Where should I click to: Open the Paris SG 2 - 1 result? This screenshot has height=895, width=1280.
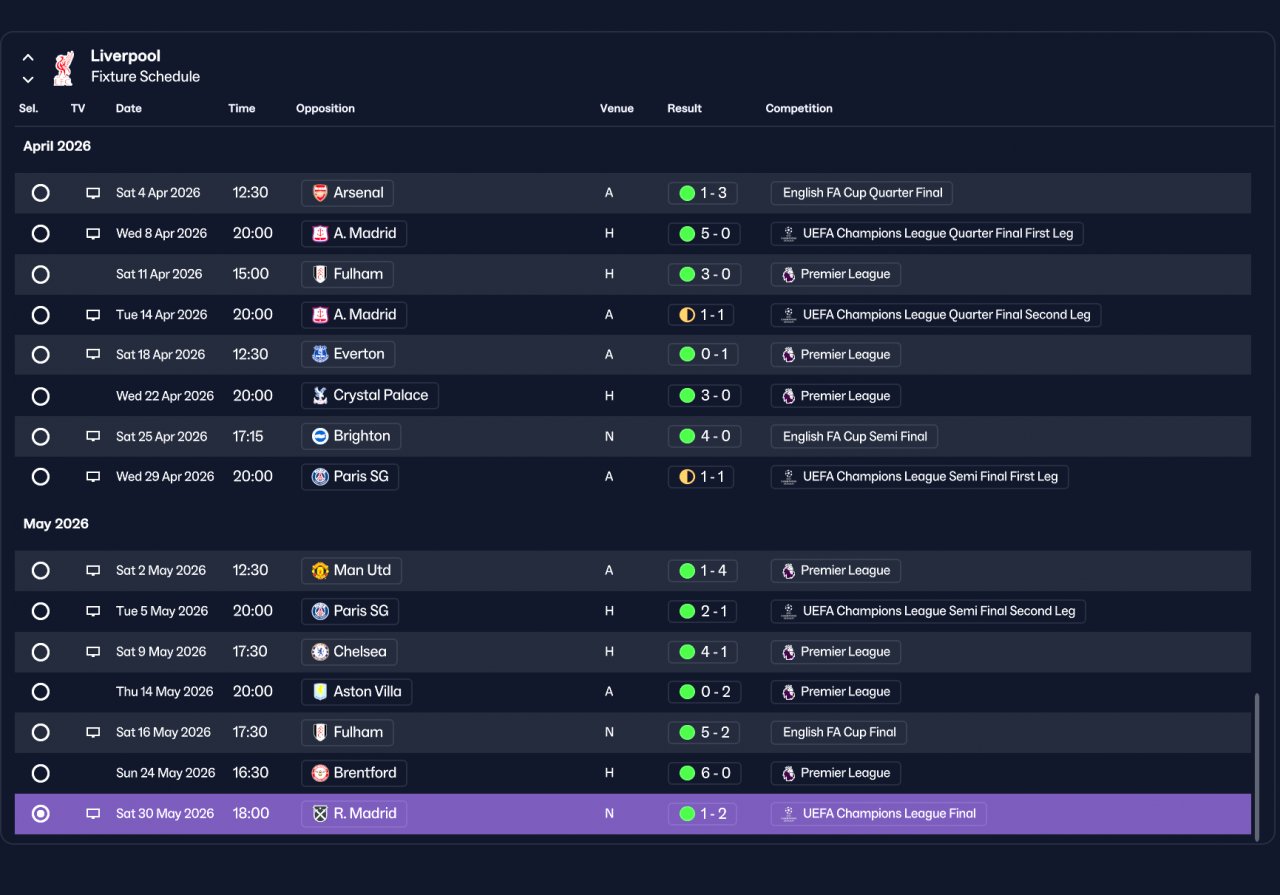click(701, 611)
